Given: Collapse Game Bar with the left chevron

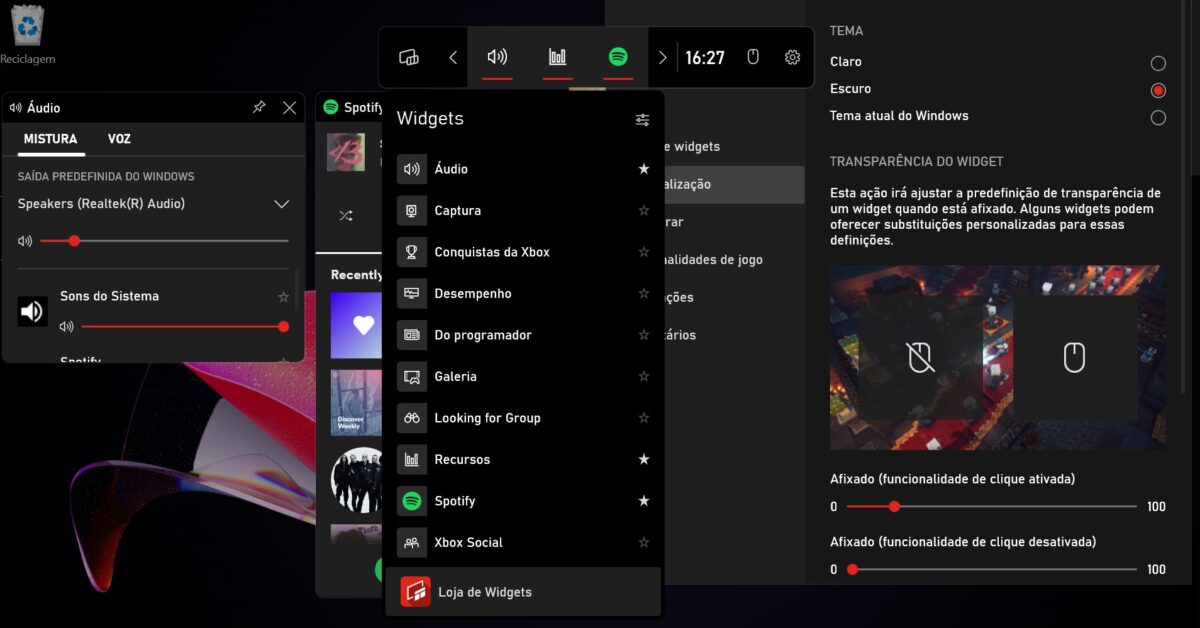Looking at the screenshot, I should click(452, 57).
